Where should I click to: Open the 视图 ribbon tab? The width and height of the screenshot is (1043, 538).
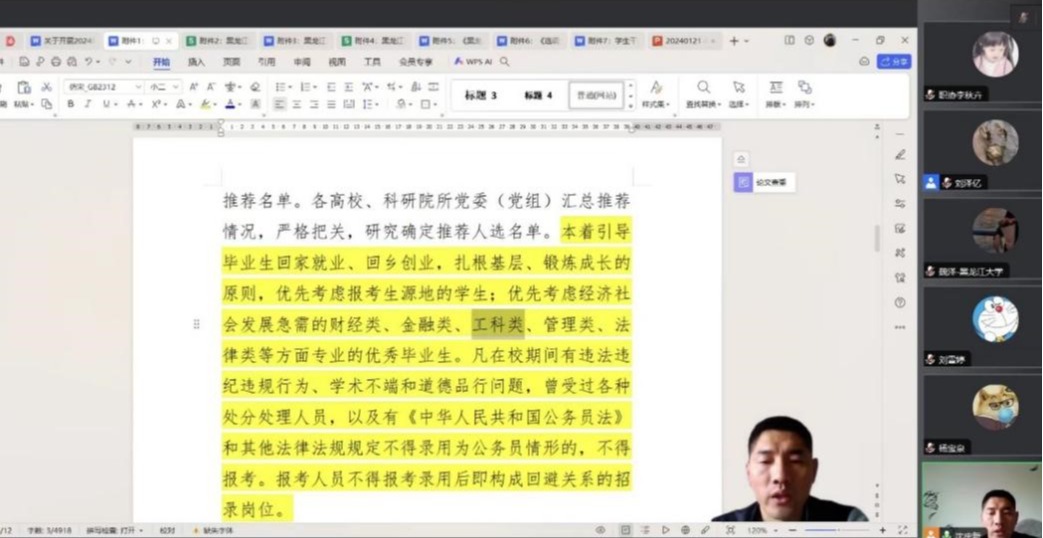pos(337,62)
